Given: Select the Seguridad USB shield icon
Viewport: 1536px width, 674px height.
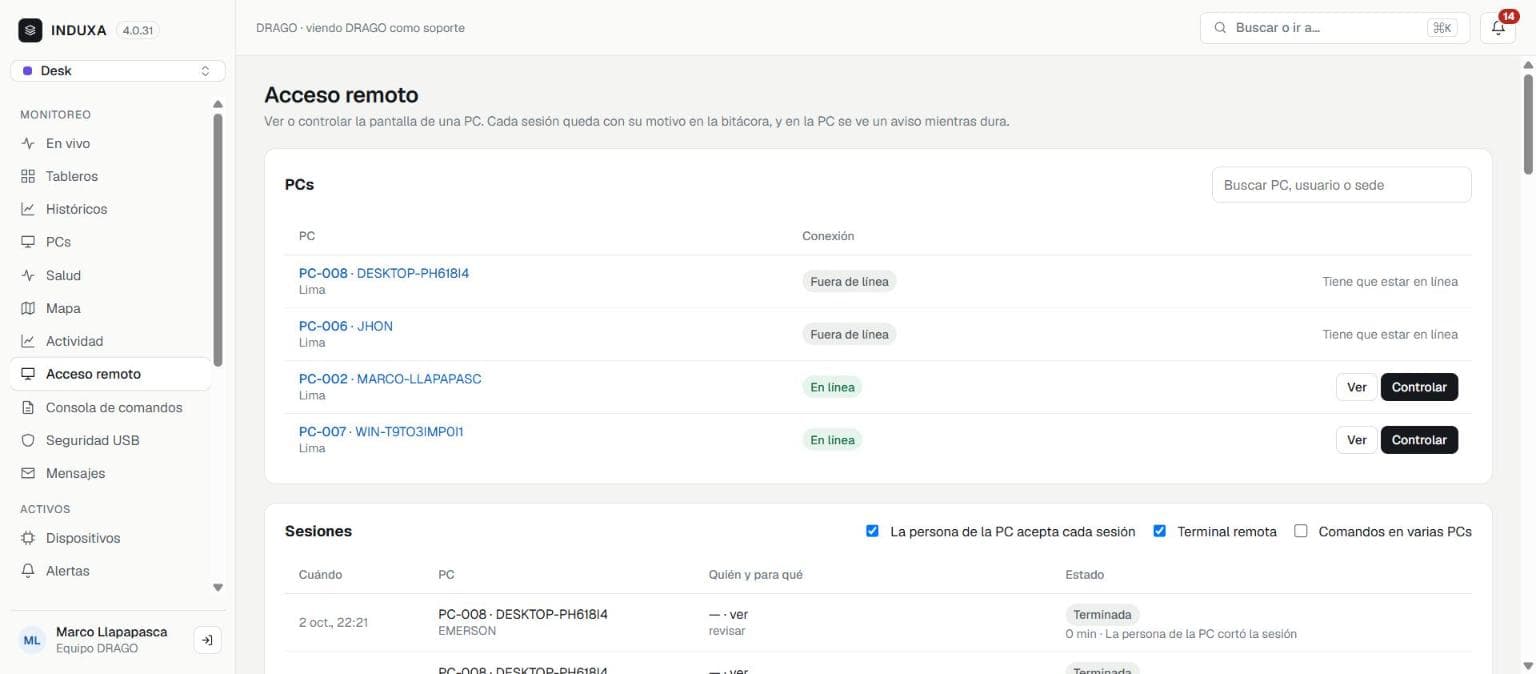Looking at the screenshot, I should (28, 440).
